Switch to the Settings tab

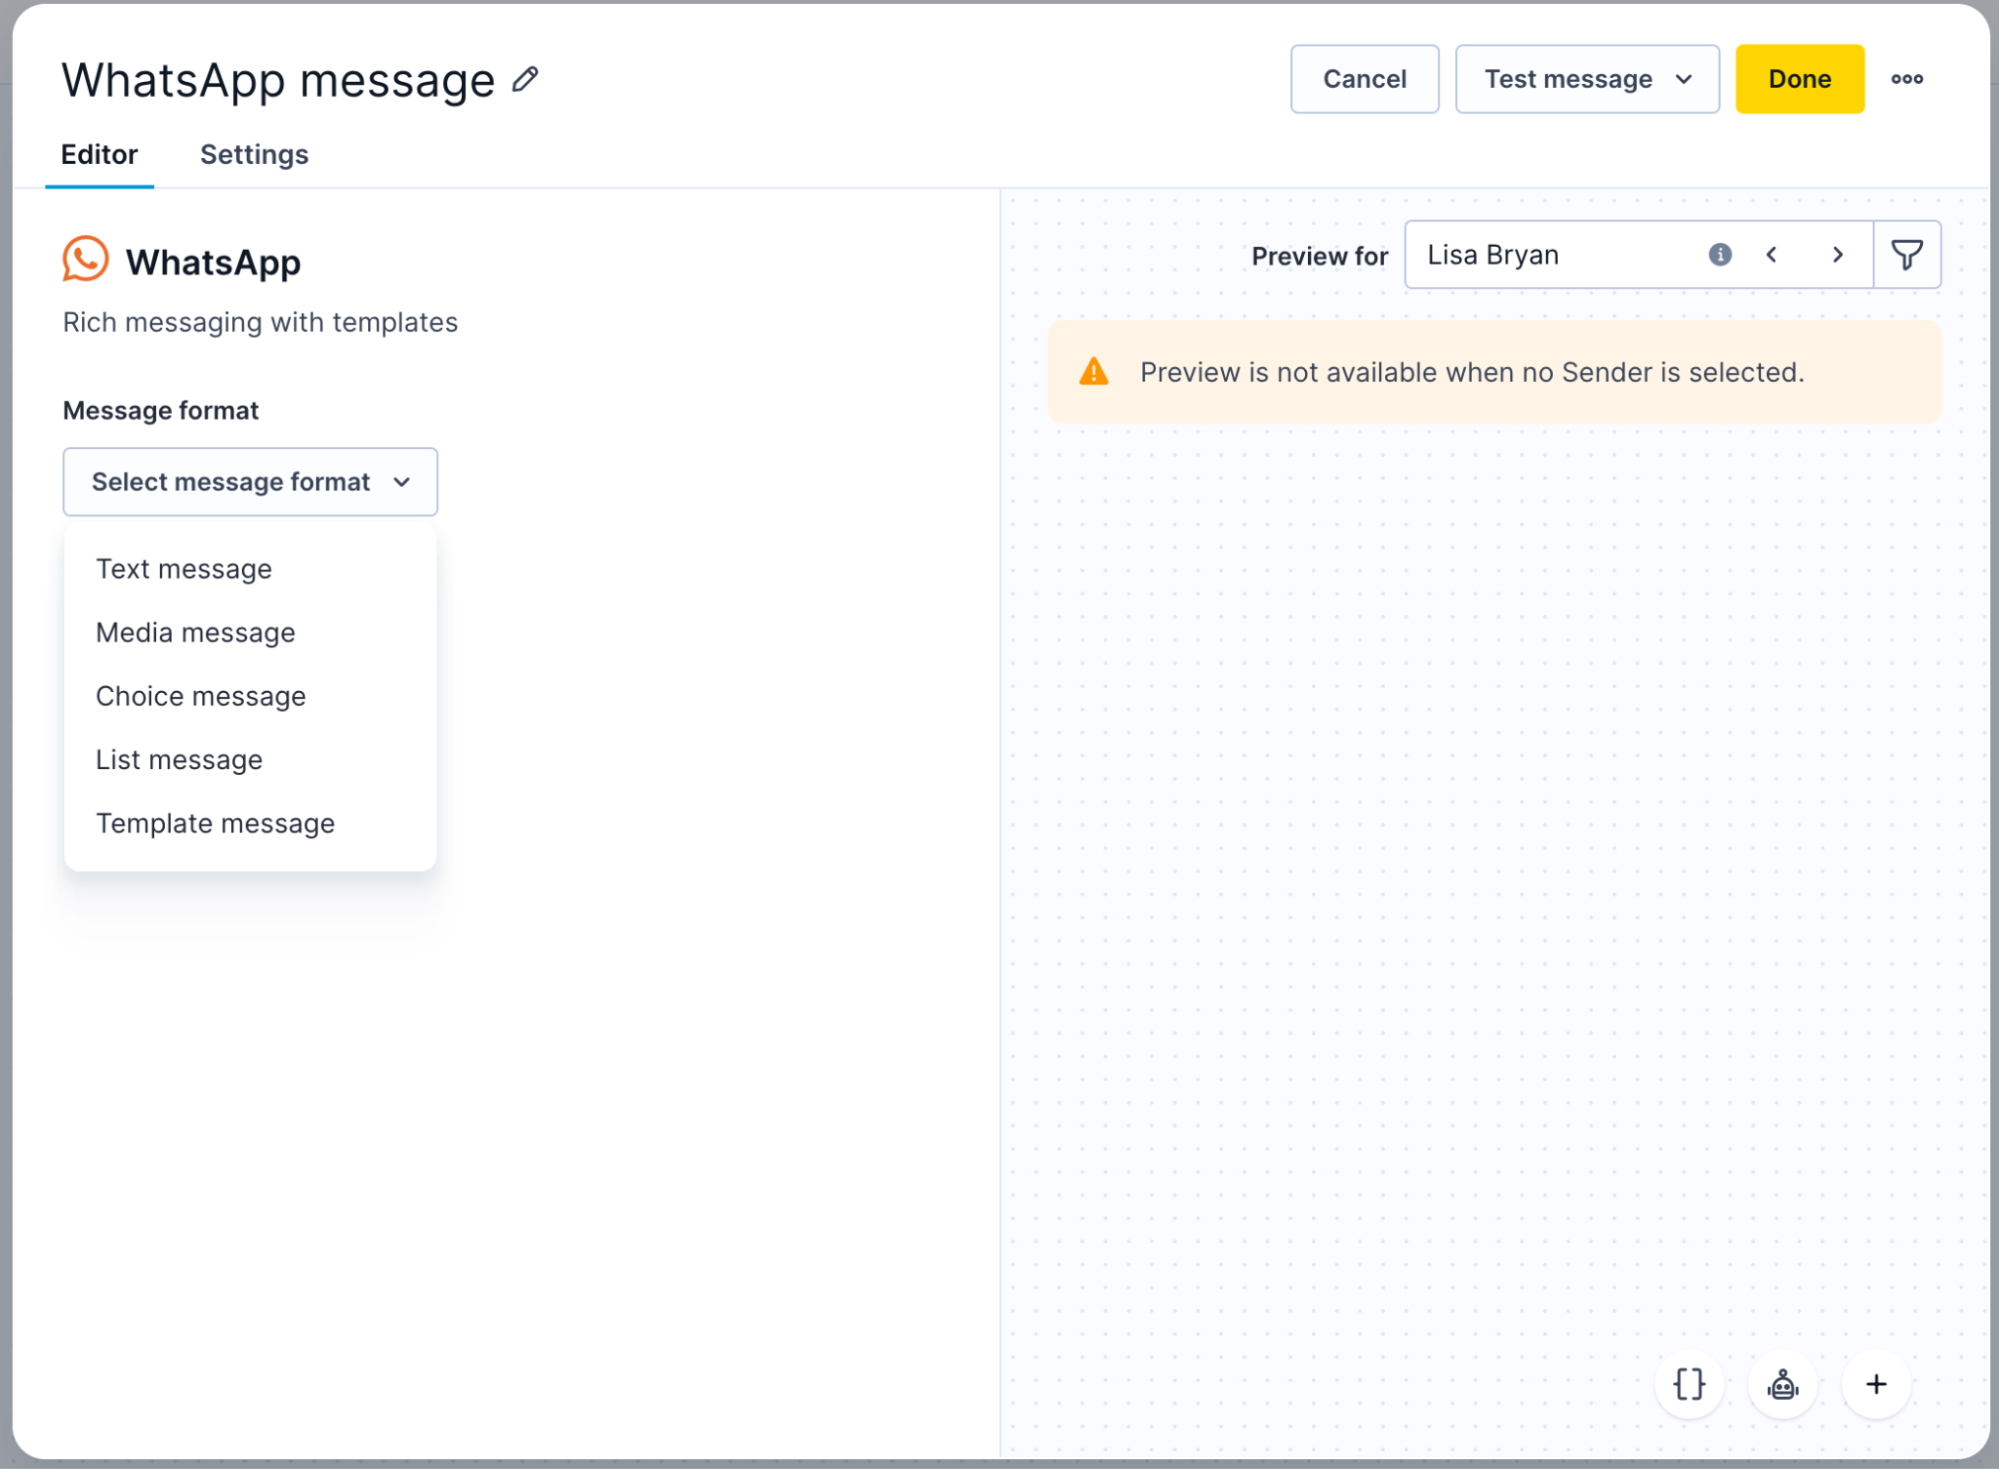pos(254,155)
